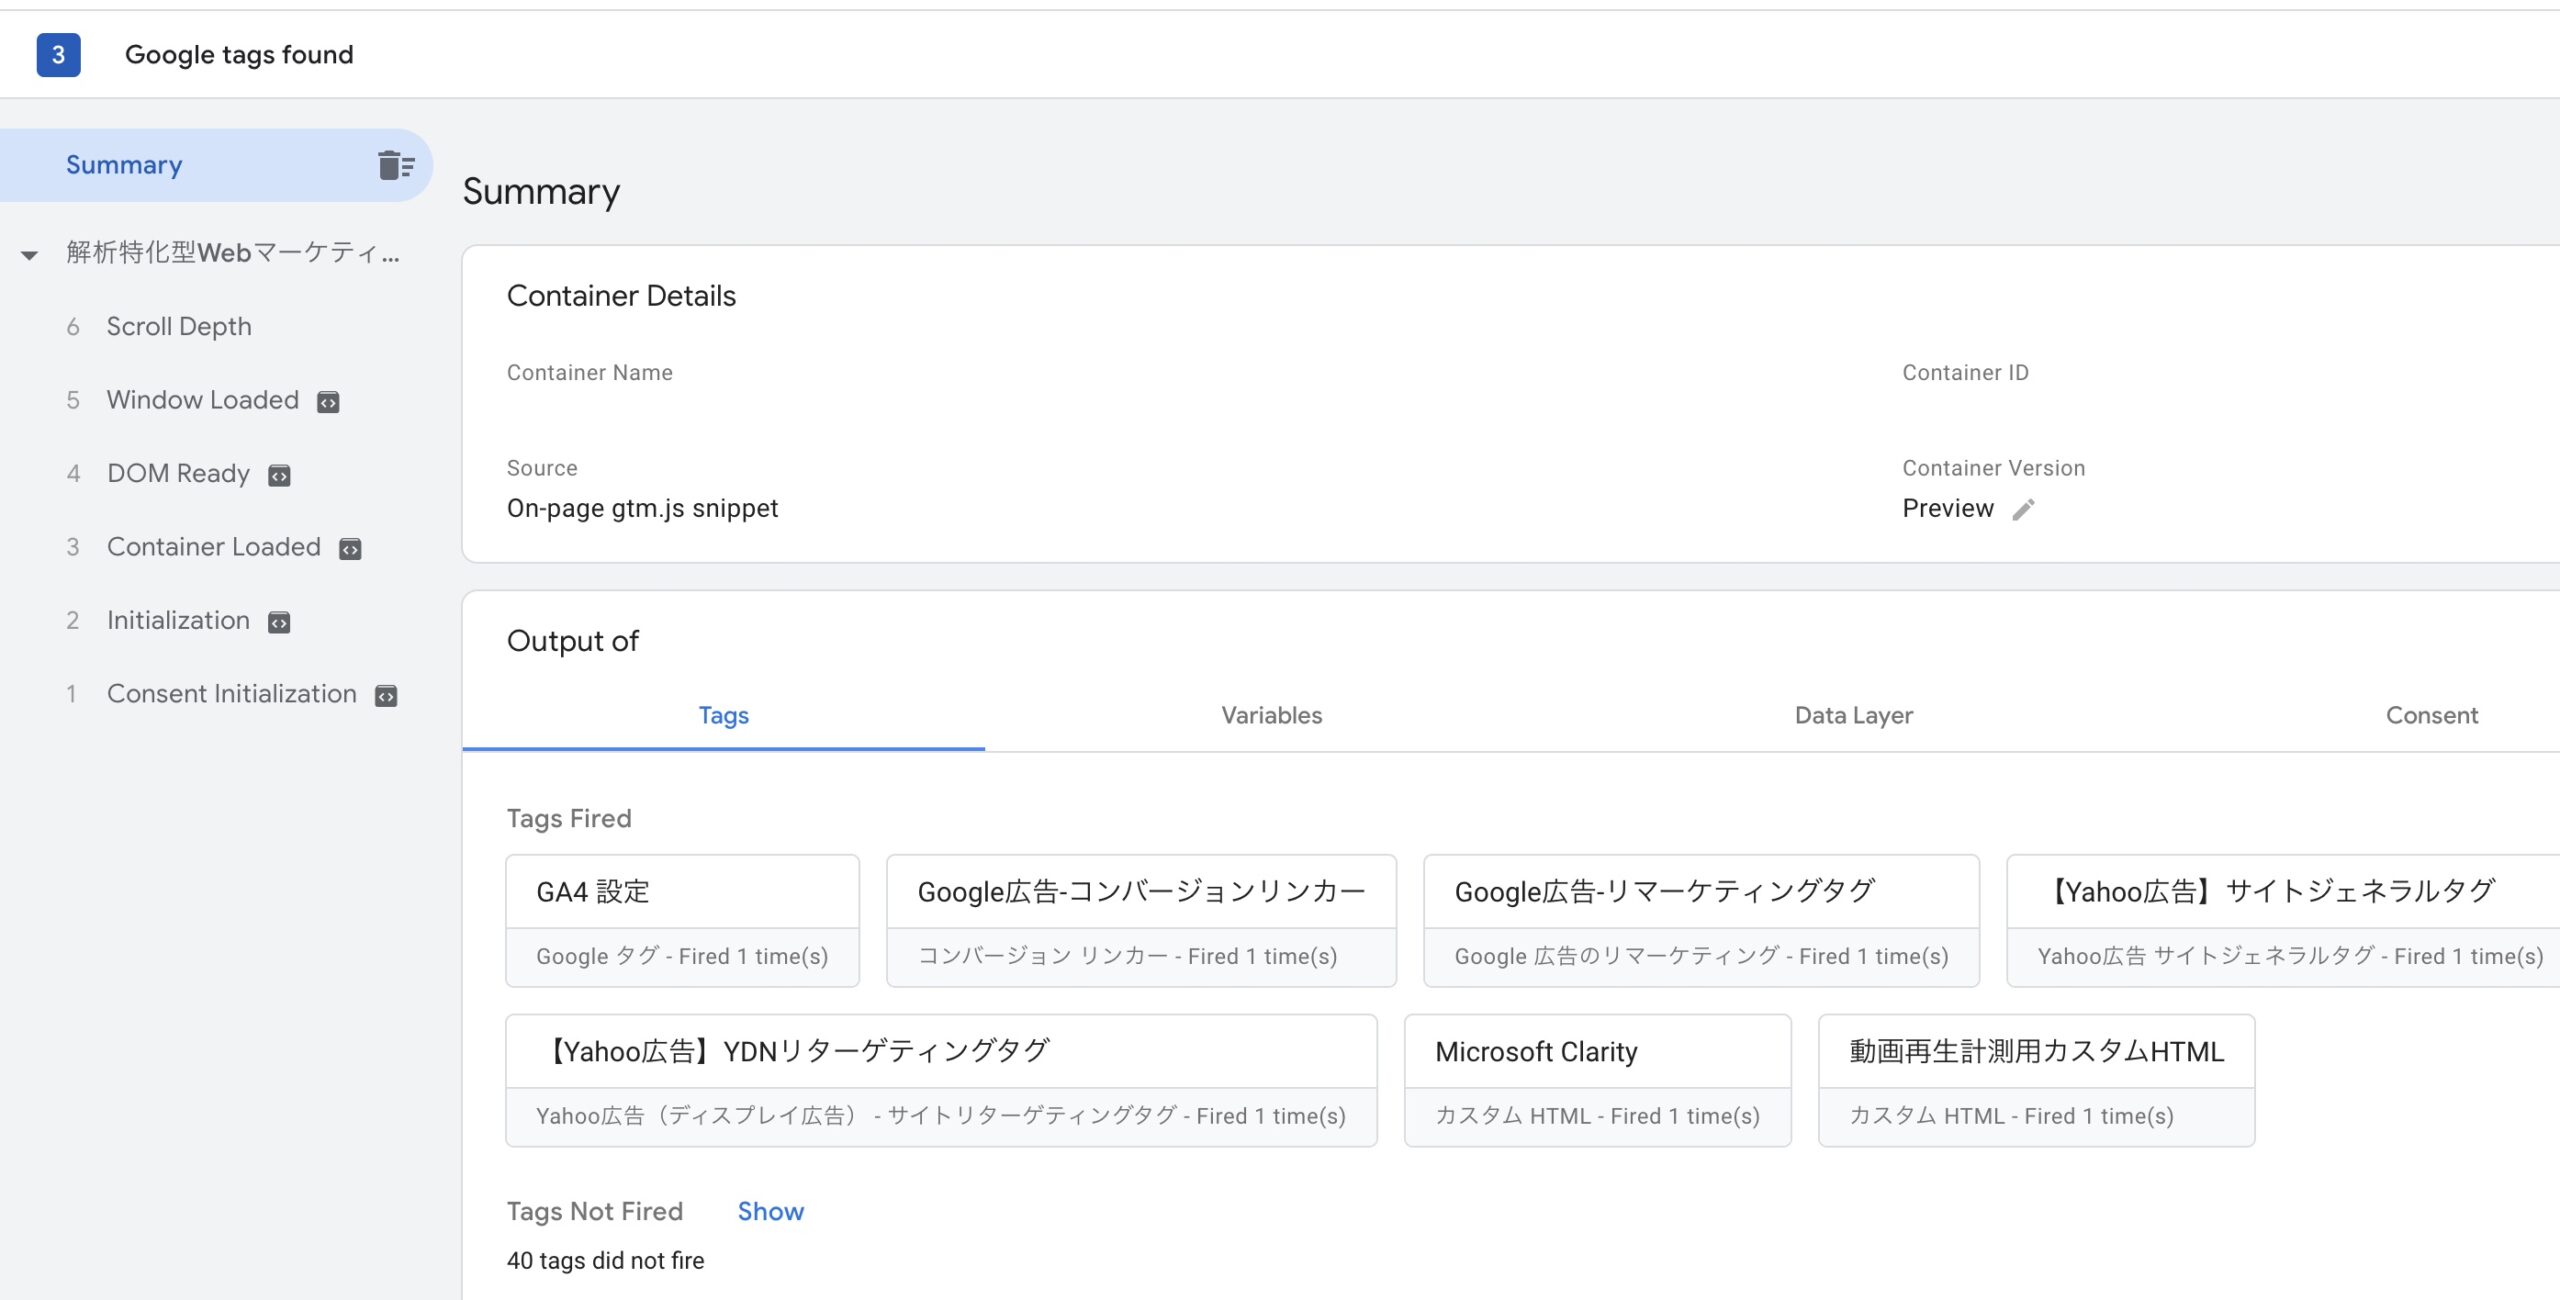This screenshot has height=1300, width=2560.
Task: Click the pencil icon next to Preview version
Action: coord(2023,510)
